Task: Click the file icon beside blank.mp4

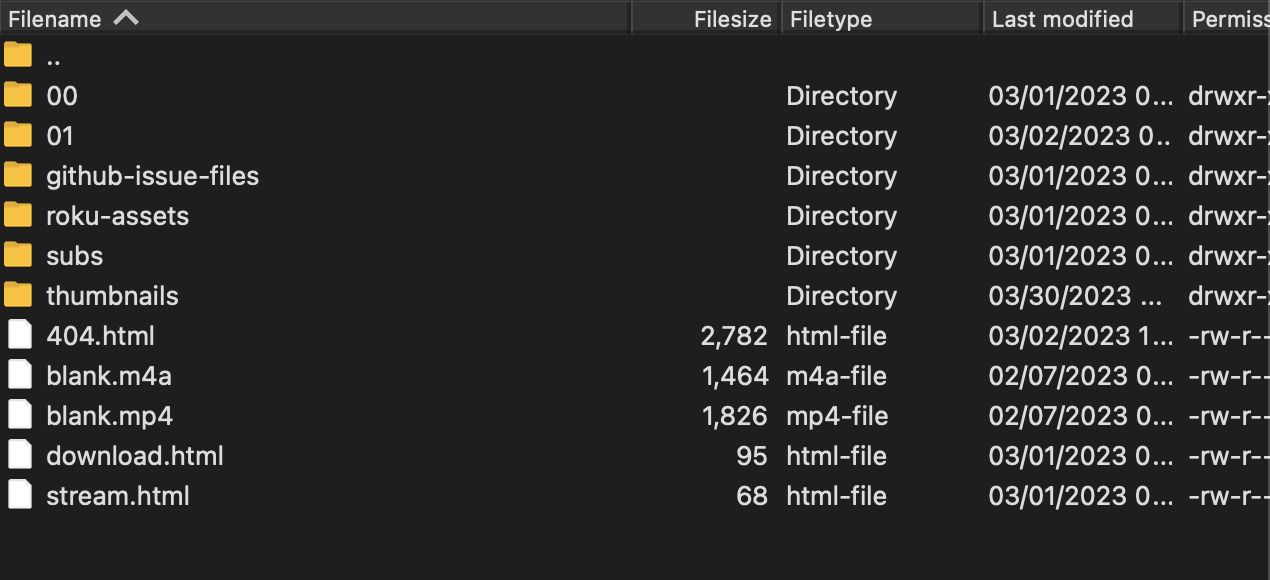Action: click(x=19, y=415)
